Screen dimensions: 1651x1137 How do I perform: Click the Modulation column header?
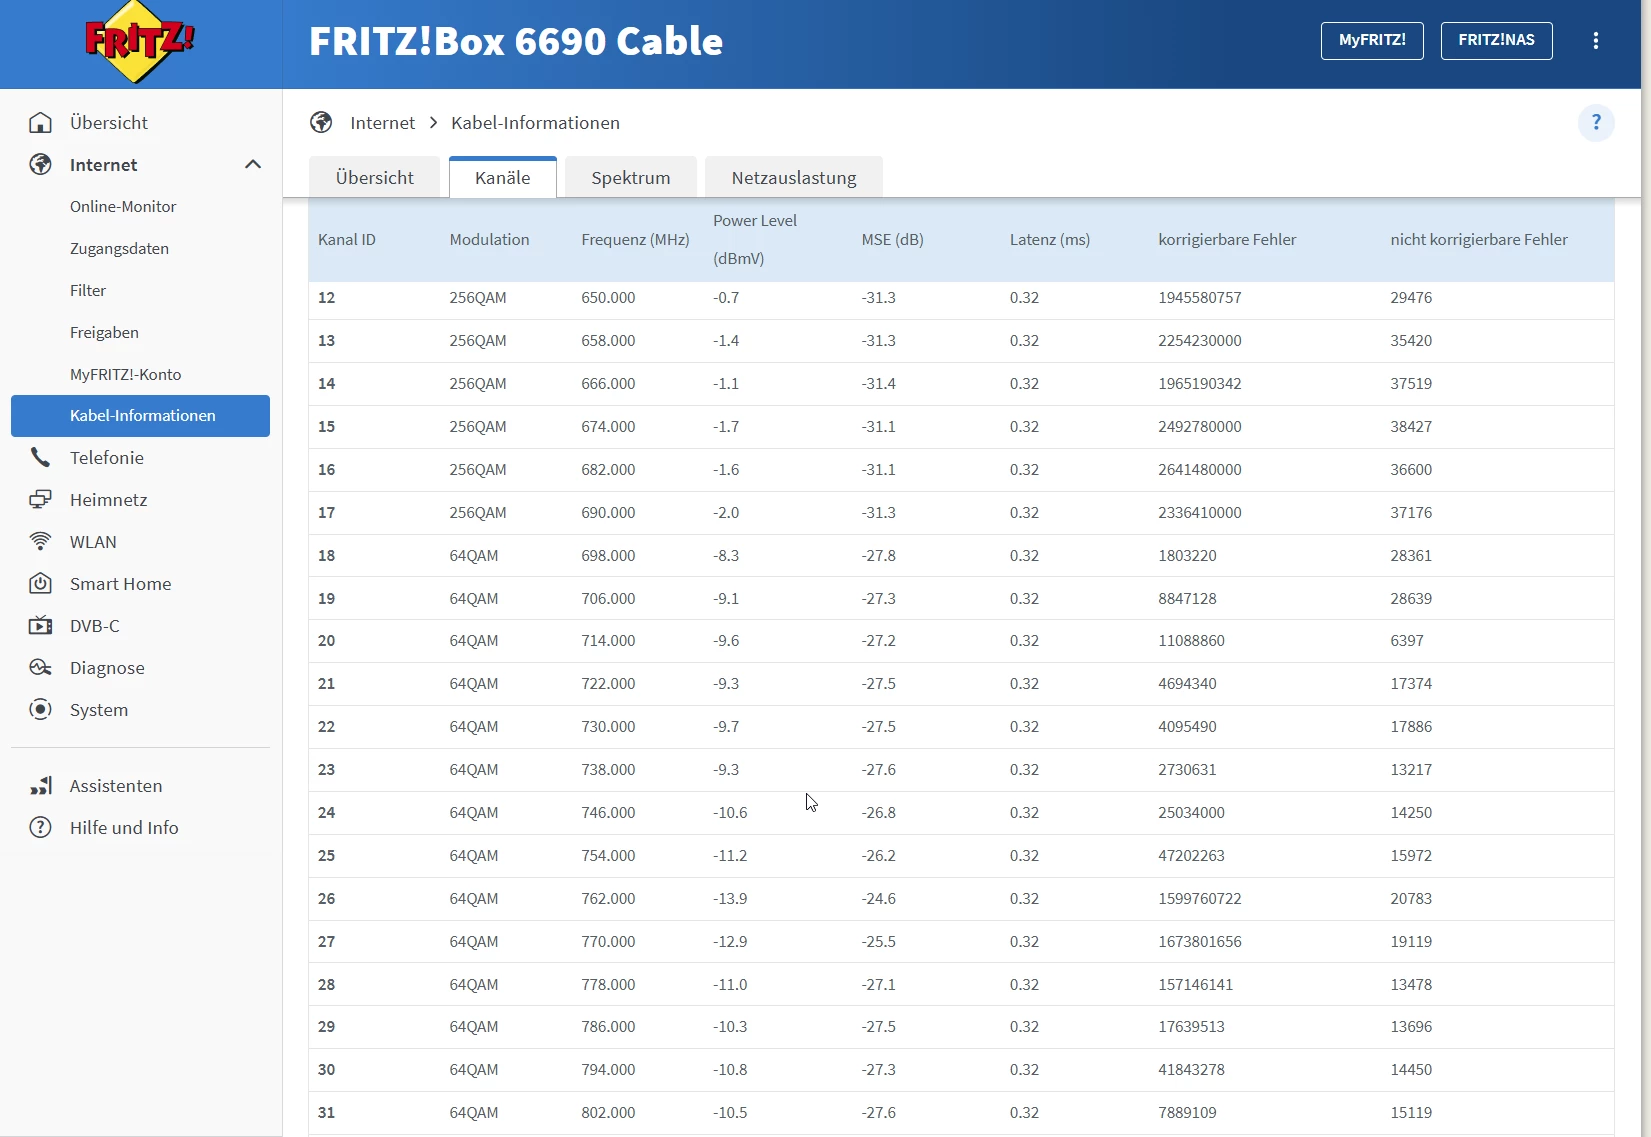click(x=489, y=240)
